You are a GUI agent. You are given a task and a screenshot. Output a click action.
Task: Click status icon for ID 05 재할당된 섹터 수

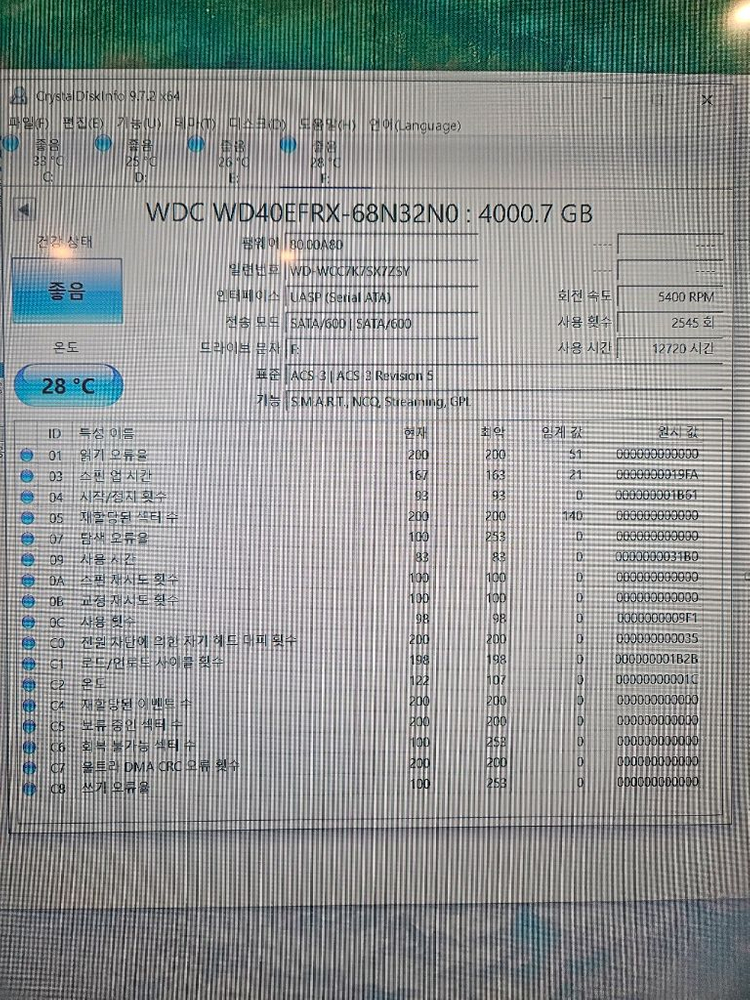[x=27, y=518]
